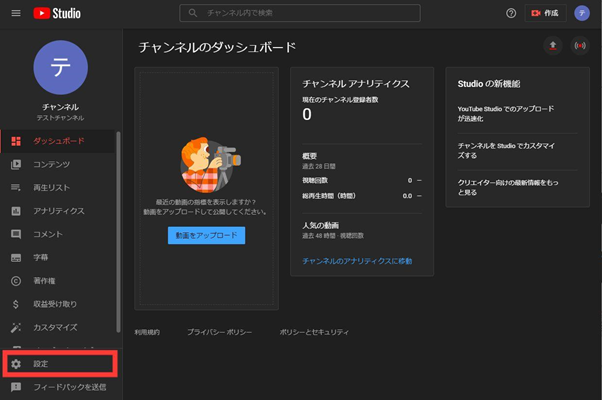Click the 動画をアップロード button
Image resolution: width=602 pixels, height=400 pixels.
point(206,235)
